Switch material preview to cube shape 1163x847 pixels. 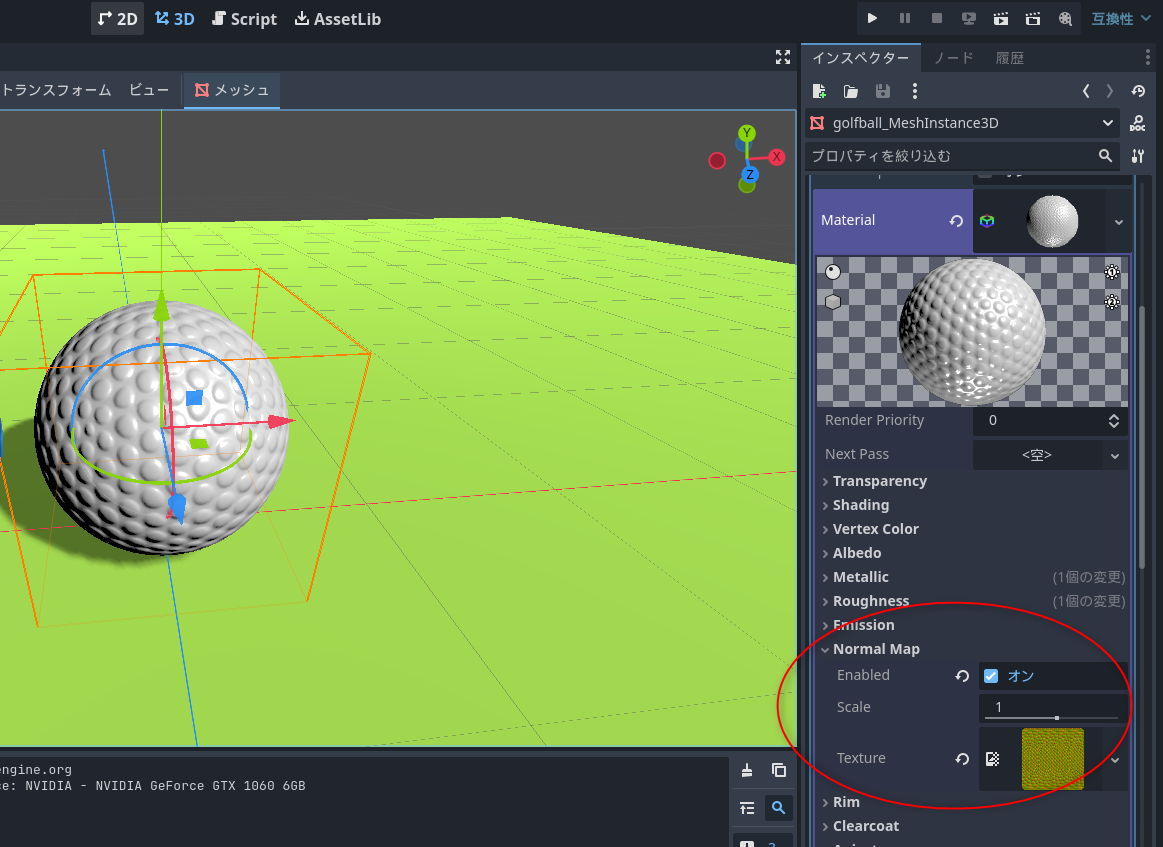tap(833, 301)
